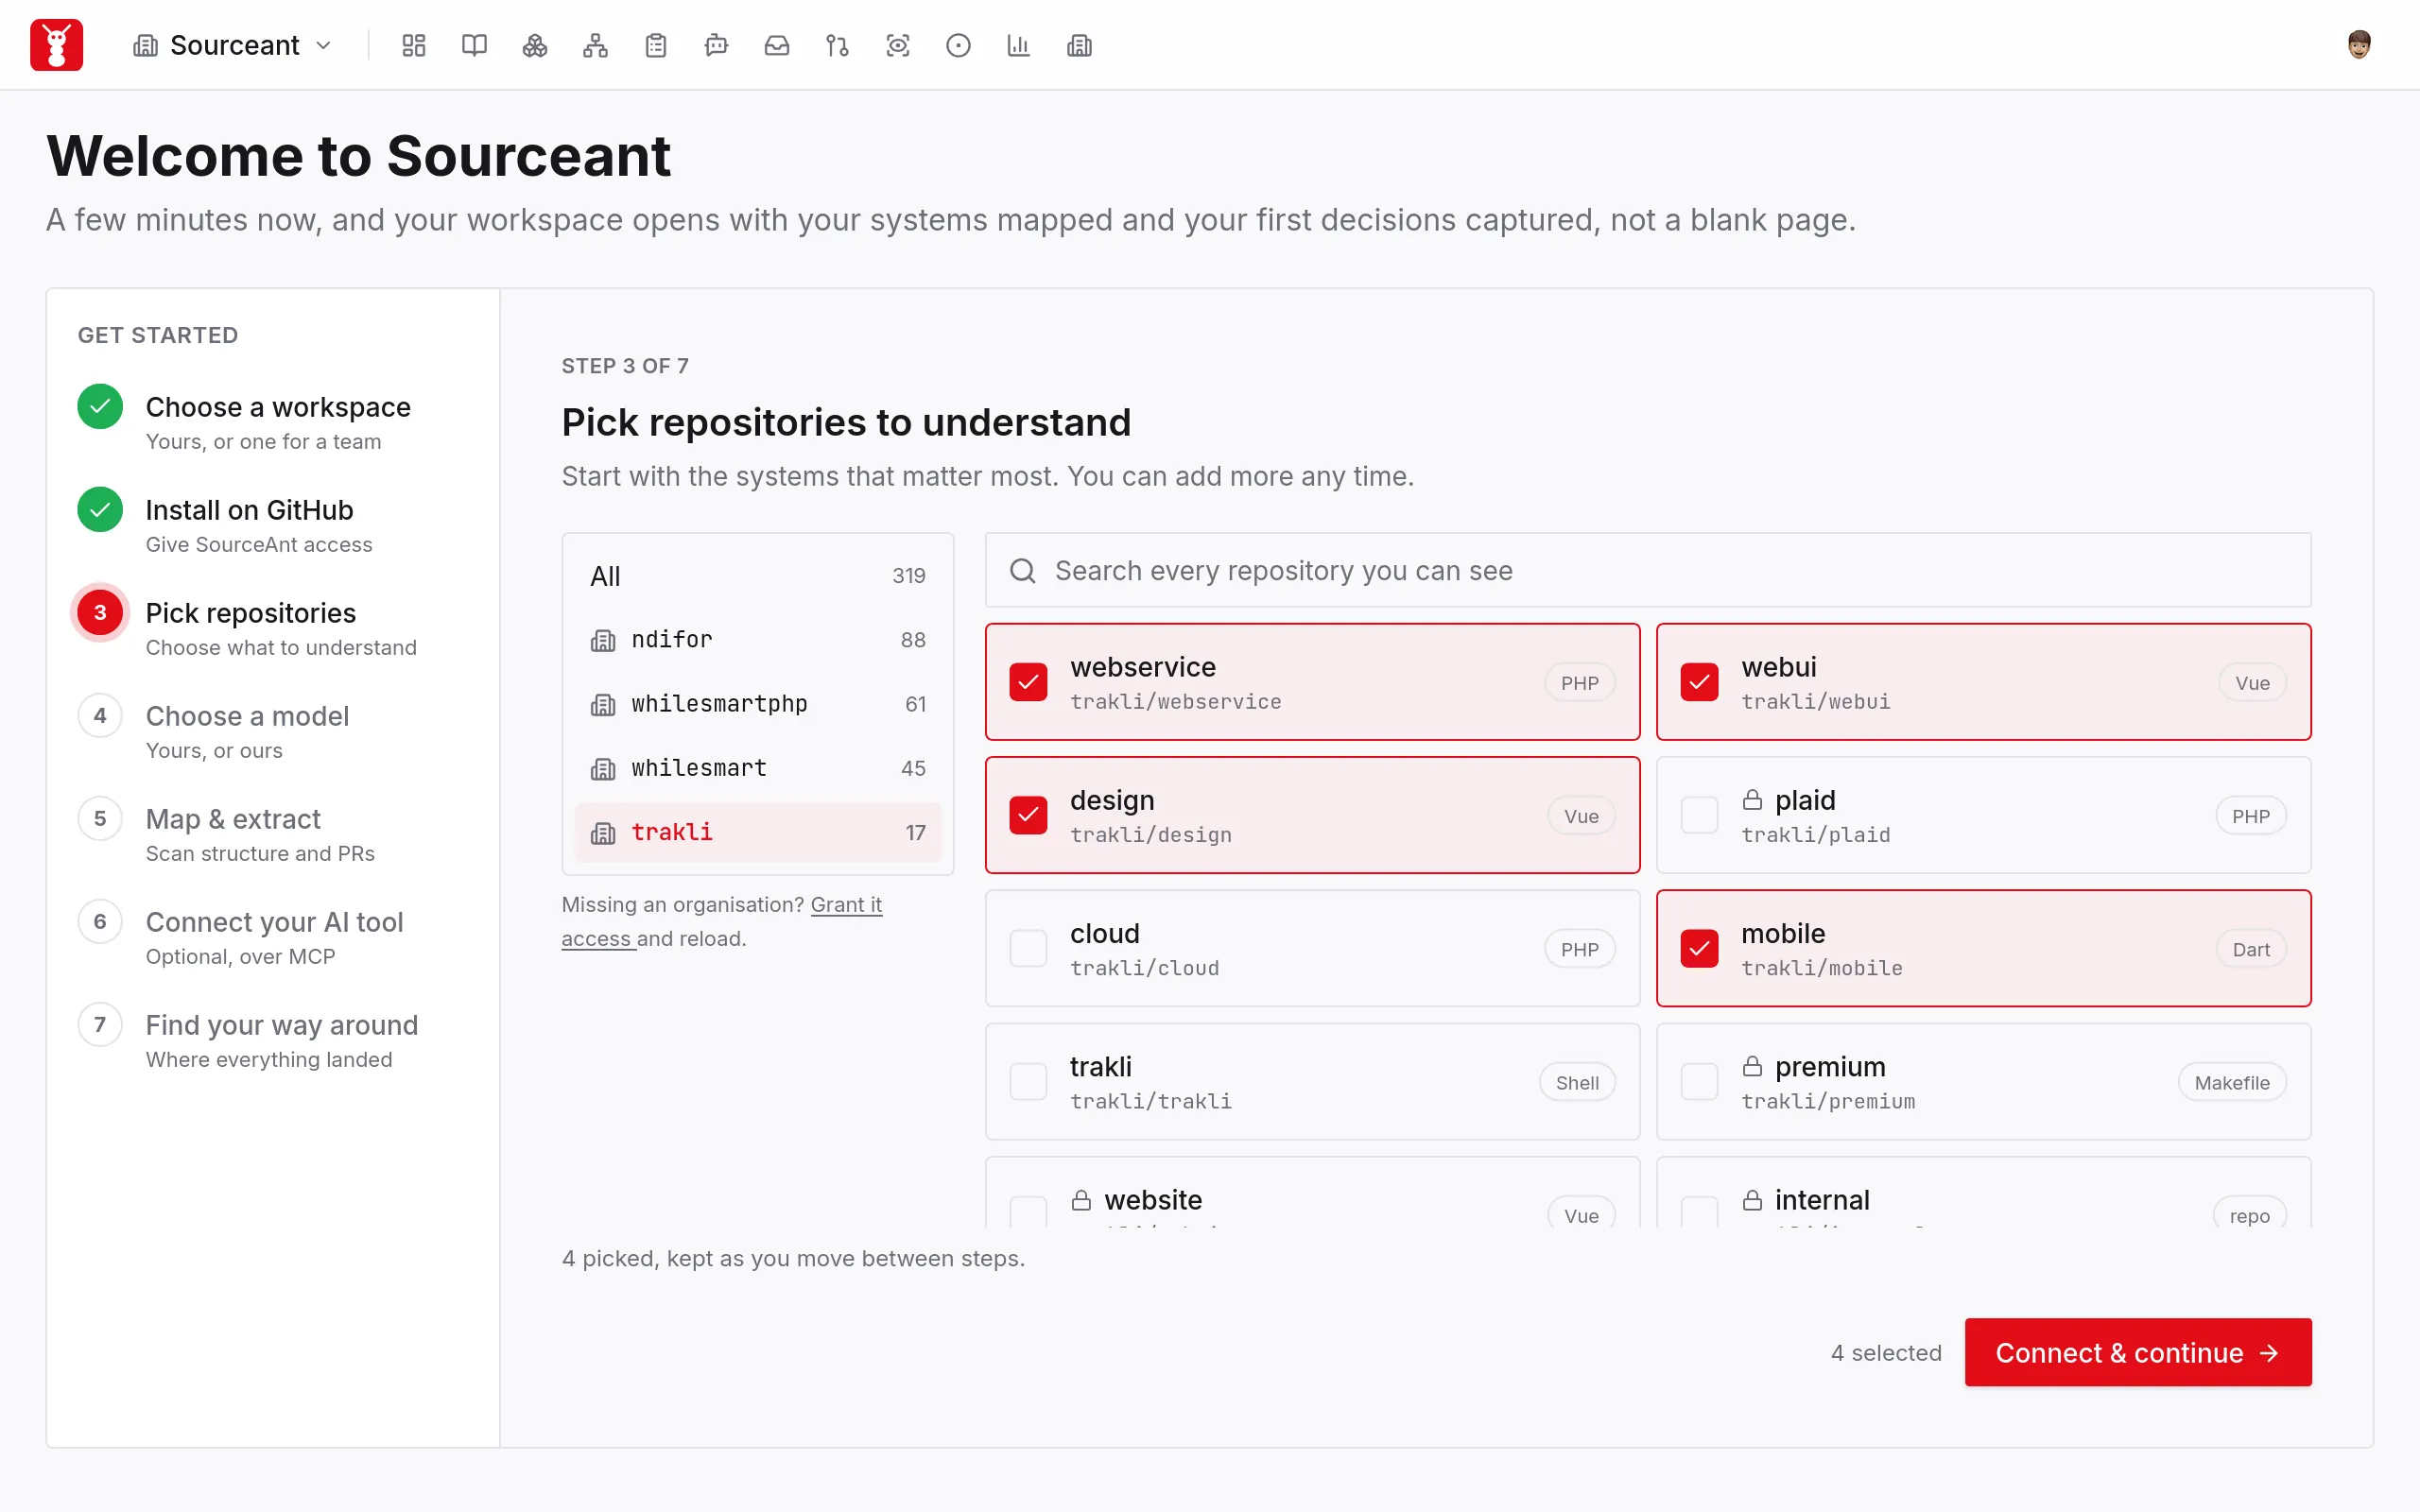Check the trakli/trakli repository checkbox
The width and height of the screenshot is (2420, 1512).
1028,1081
